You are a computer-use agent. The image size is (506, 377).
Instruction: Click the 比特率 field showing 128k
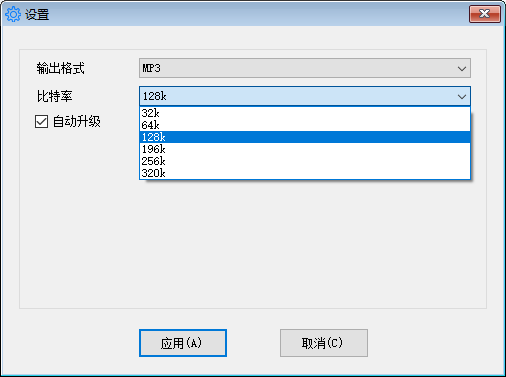305,96
